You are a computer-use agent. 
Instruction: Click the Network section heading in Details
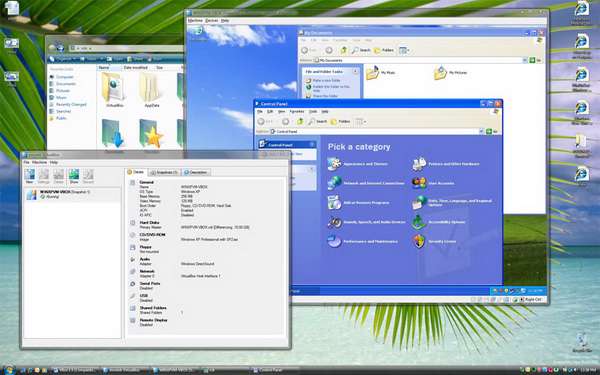pyautogui.click(x=147, y=271)
